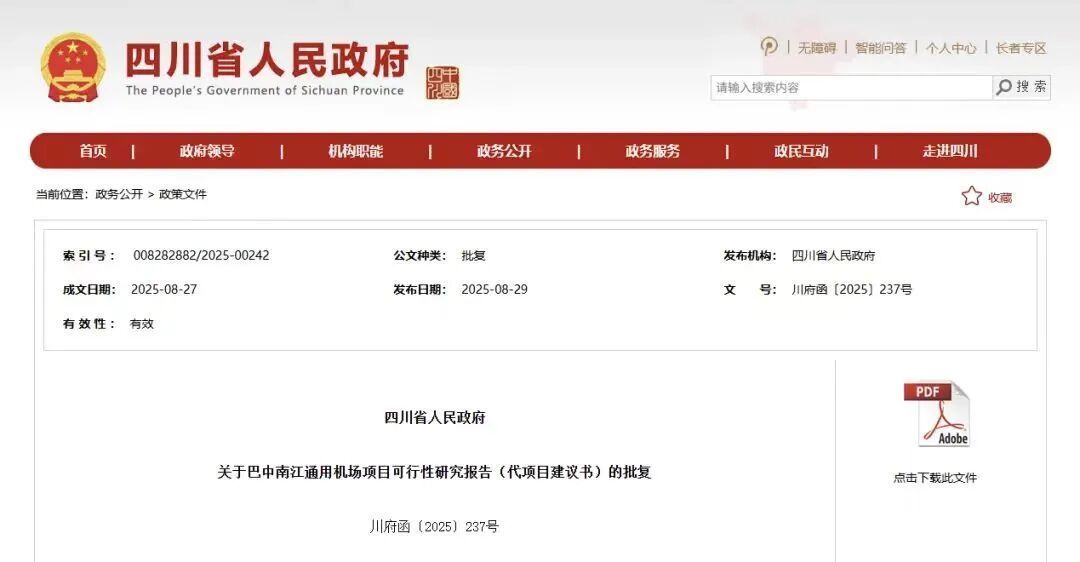Switch to 长者专区 elderly mode
1080x562 pixels.
1020,48
